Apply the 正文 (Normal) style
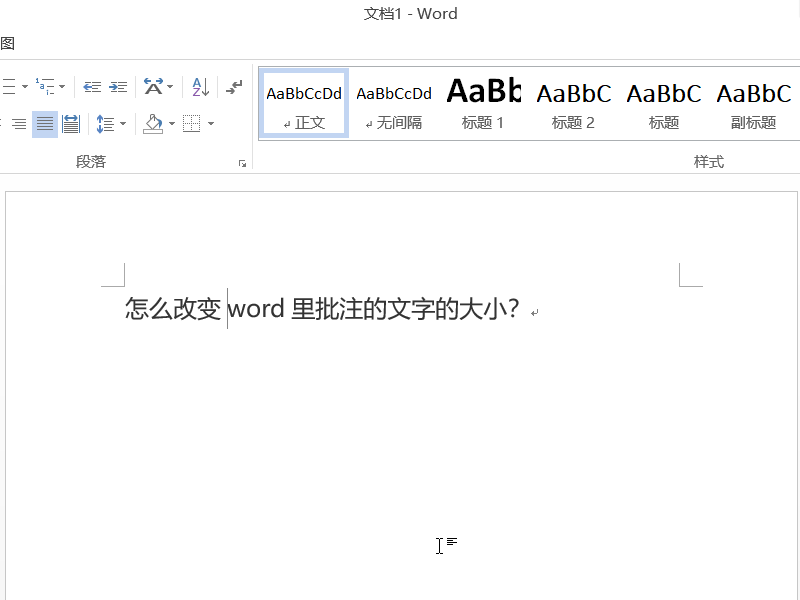The height and width of the screenshot is (600, 800). (x=304, y=104)
